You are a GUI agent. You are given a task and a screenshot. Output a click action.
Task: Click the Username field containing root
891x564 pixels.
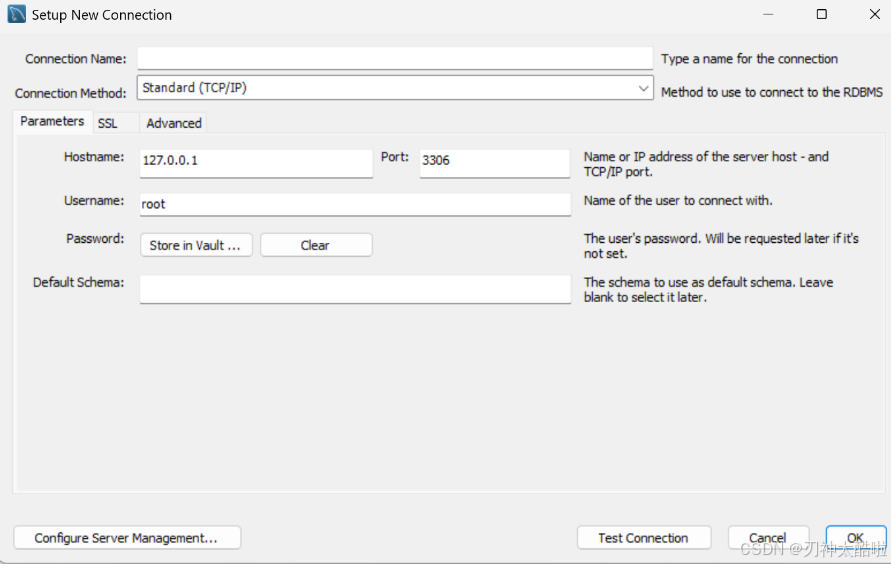click(x=355, y=204)
